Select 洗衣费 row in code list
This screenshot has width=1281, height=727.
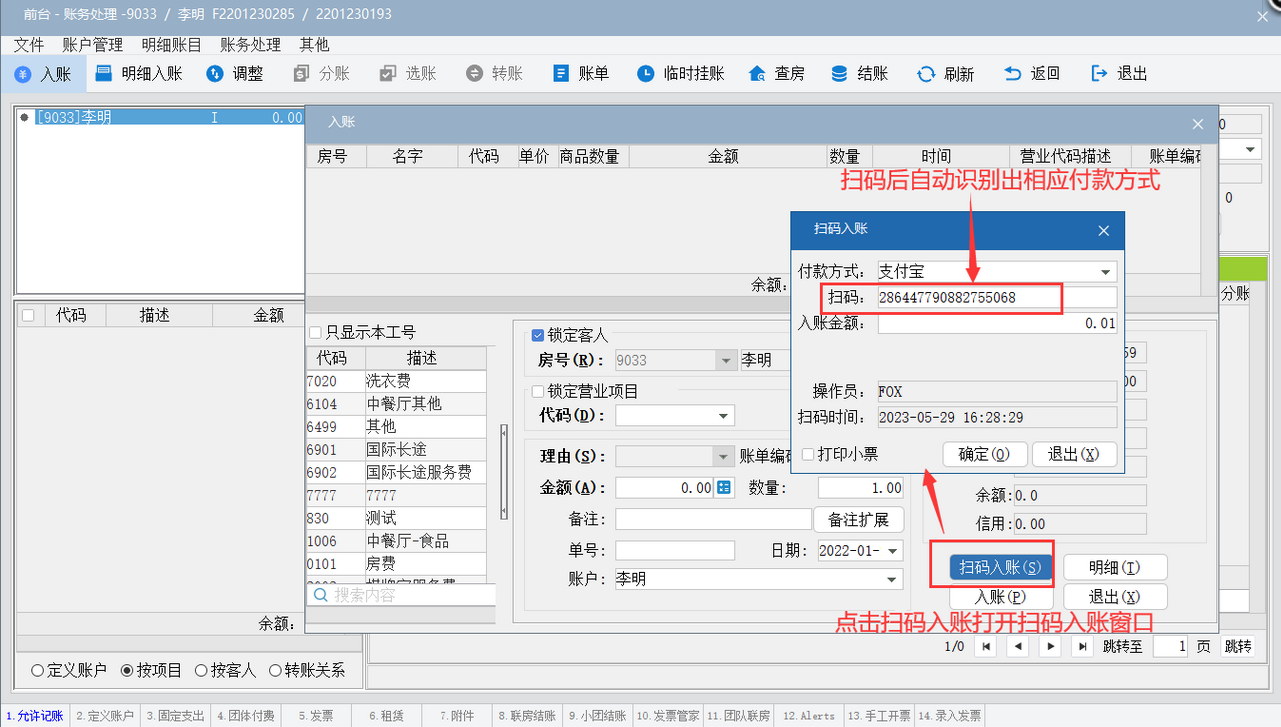click(x=396, y=381)
